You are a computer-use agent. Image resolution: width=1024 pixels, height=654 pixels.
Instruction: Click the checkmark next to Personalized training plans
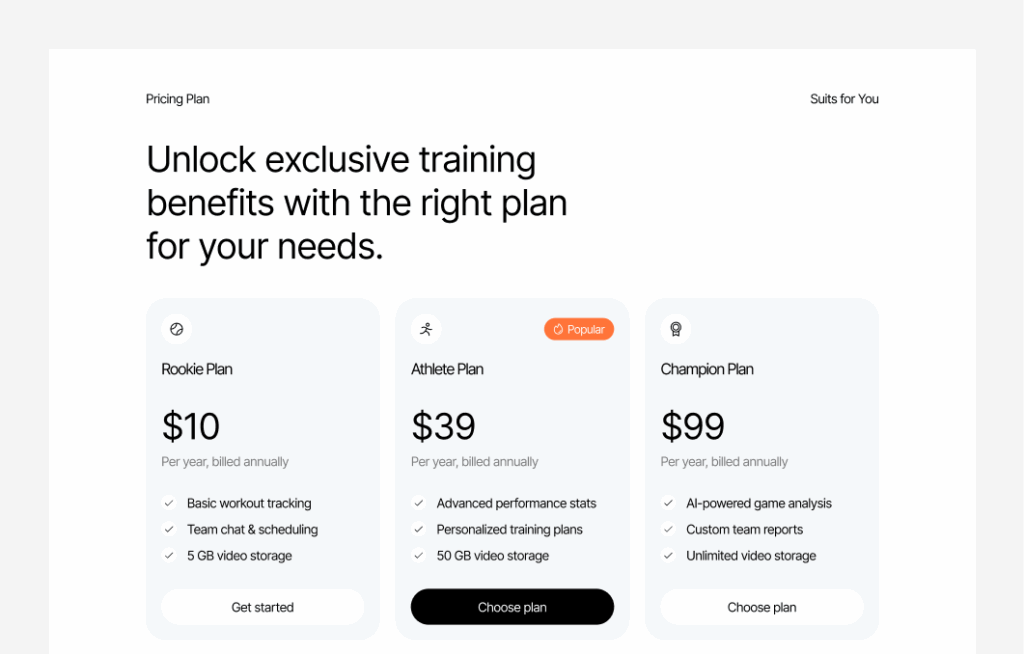(419, 529)
